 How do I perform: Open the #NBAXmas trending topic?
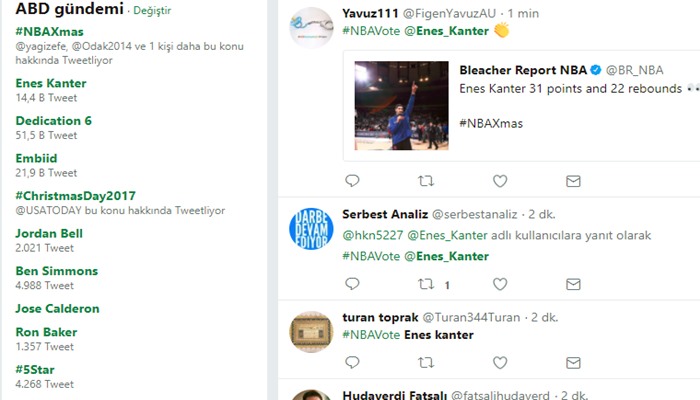tap(49, 31)
